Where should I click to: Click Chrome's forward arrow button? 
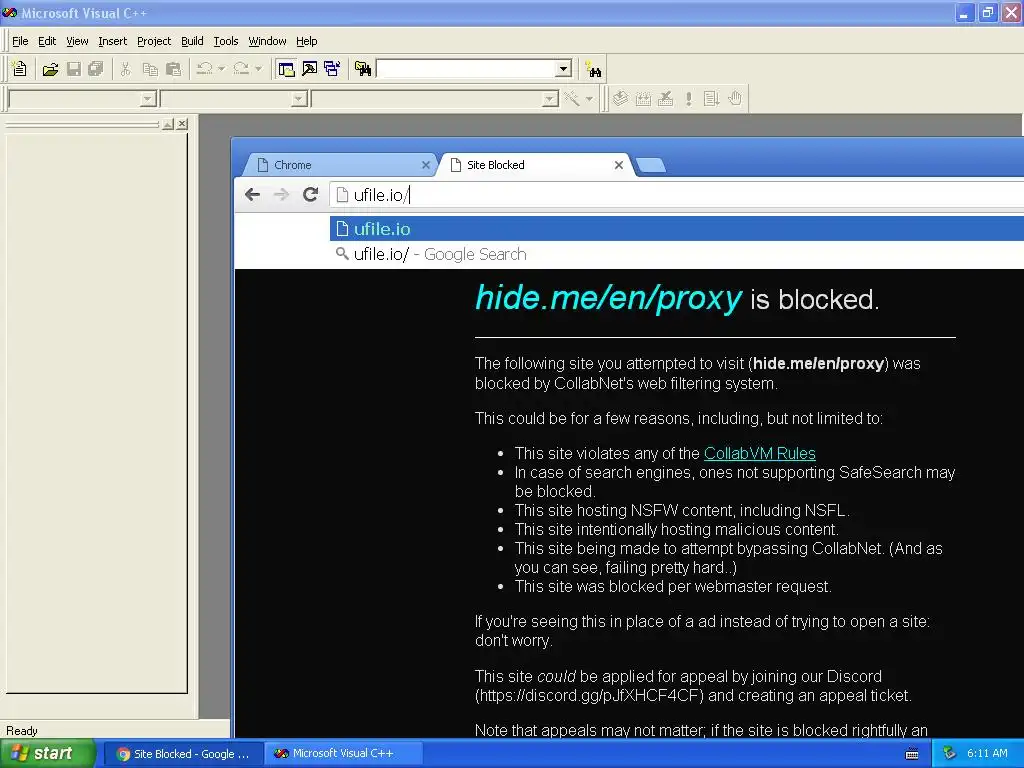pyautogui.click(x=281, y=195)
